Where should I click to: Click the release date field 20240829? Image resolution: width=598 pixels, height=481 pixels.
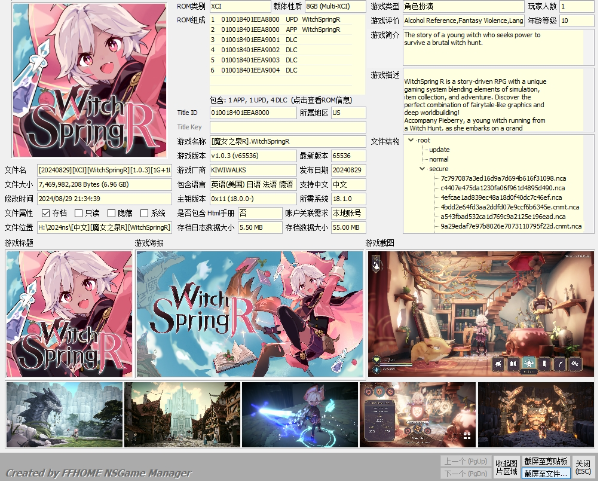(x=349, y=170)
